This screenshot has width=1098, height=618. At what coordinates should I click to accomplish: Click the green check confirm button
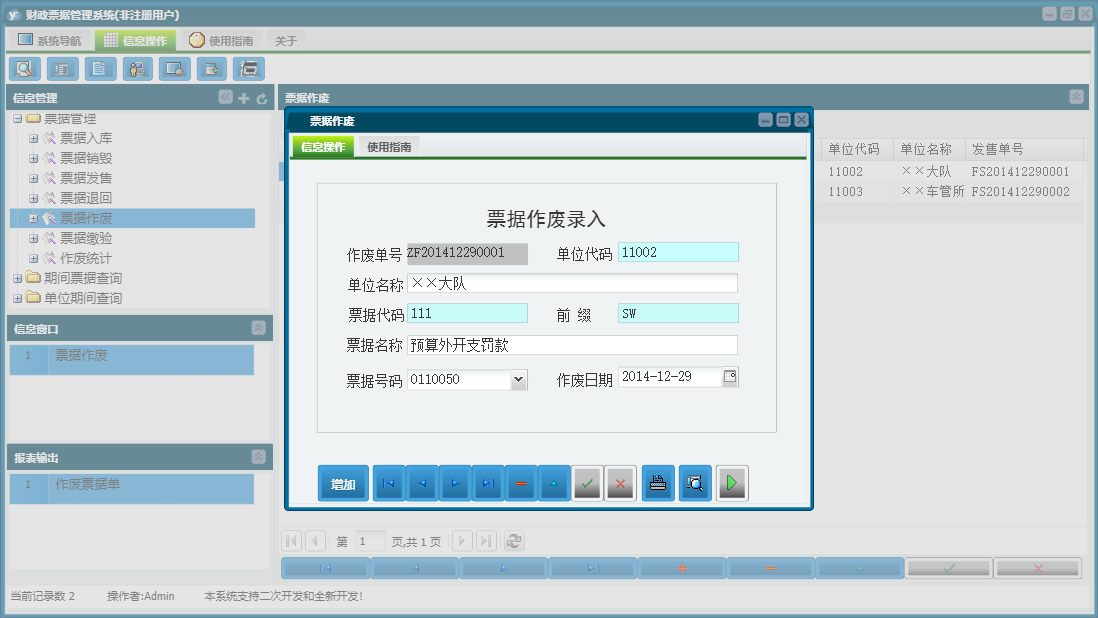coord(588,483)
